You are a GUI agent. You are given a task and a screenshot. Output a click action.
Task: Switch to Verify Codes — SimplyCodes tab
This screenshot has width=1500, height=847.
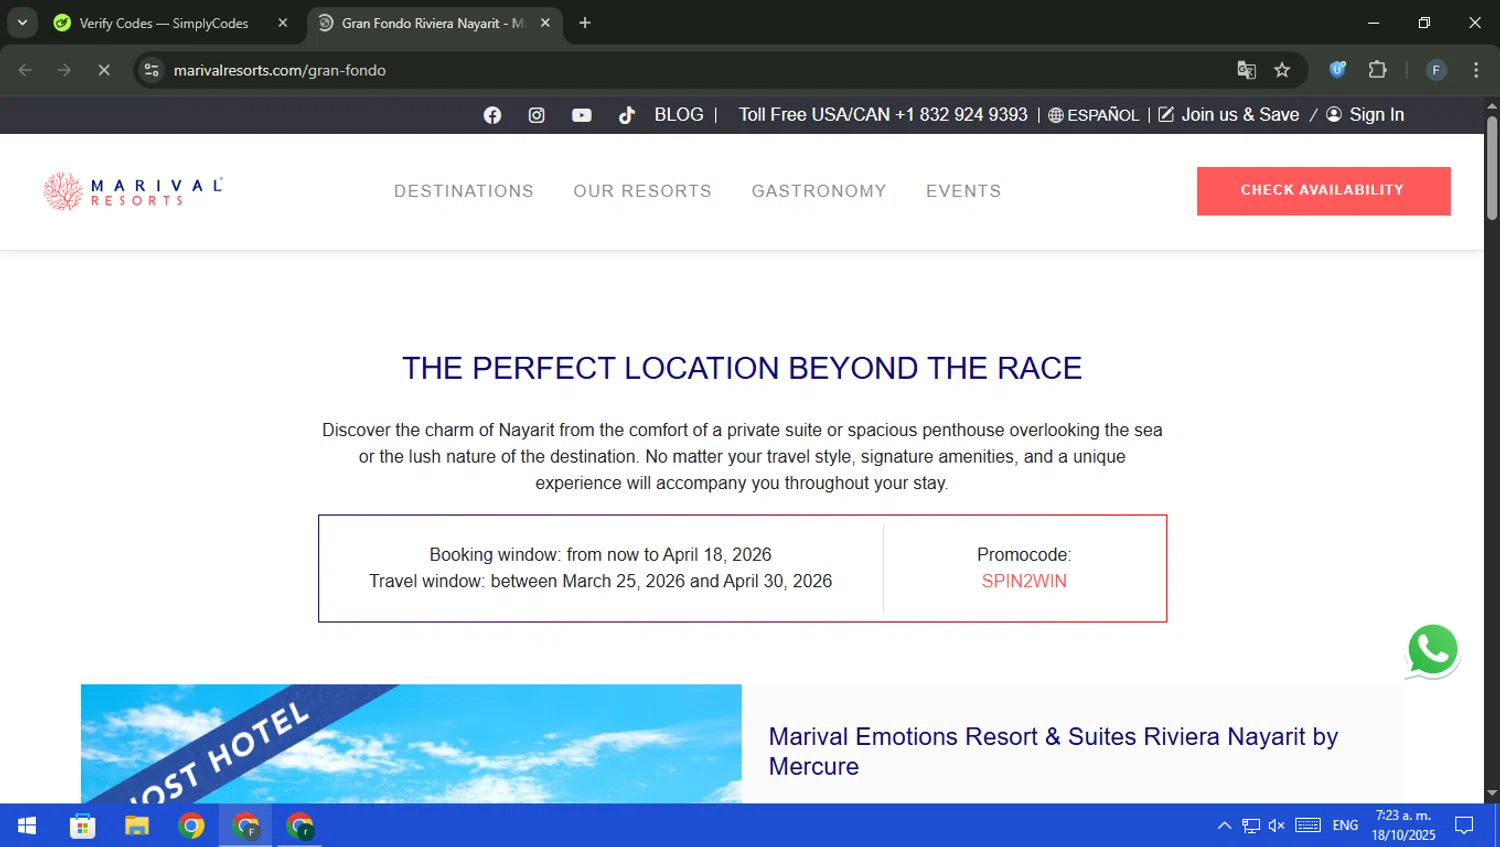(x=163, y=23)
